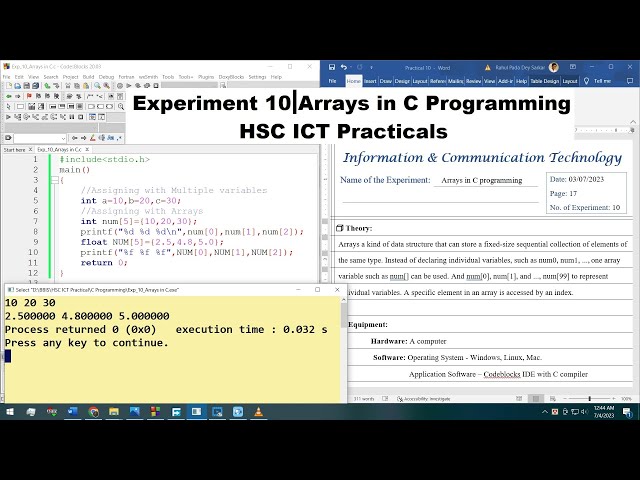The image size is (640, 480).
Task: Click Word comments speech bubble icon
Action: [630, 81]
